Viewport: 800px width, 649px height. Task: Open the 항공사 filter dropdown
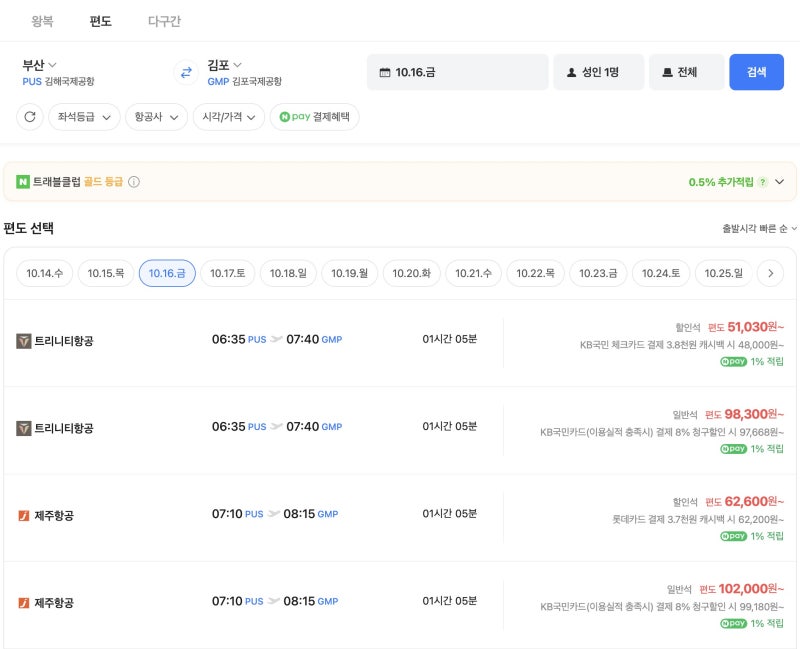click(157, 117)
